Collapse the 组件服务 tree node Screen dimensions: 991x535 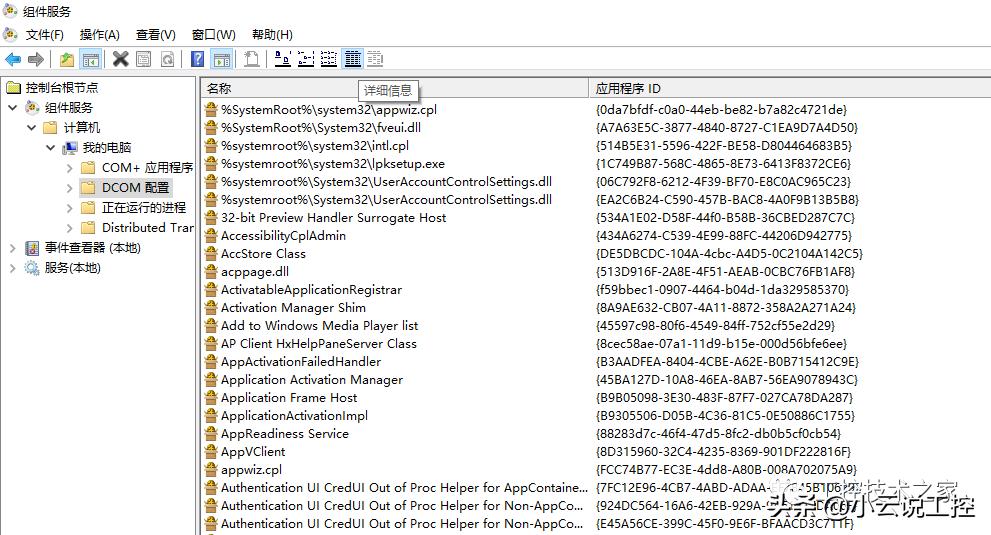(x=12, y=108)
